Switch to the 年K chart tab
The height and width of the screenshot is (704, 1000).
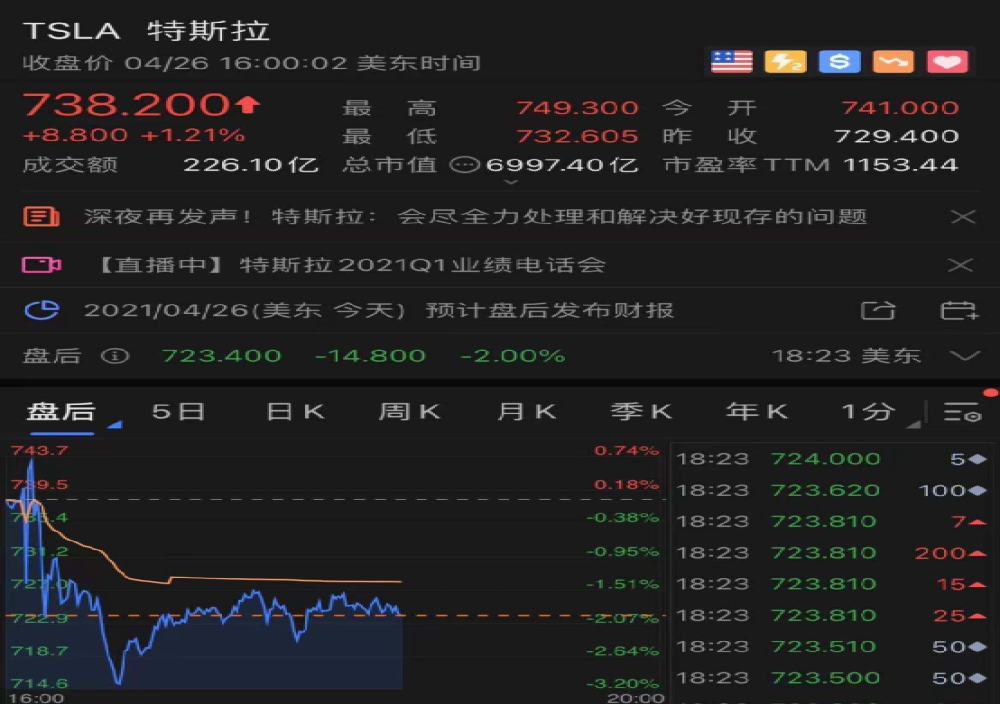(x=757, y=412)
